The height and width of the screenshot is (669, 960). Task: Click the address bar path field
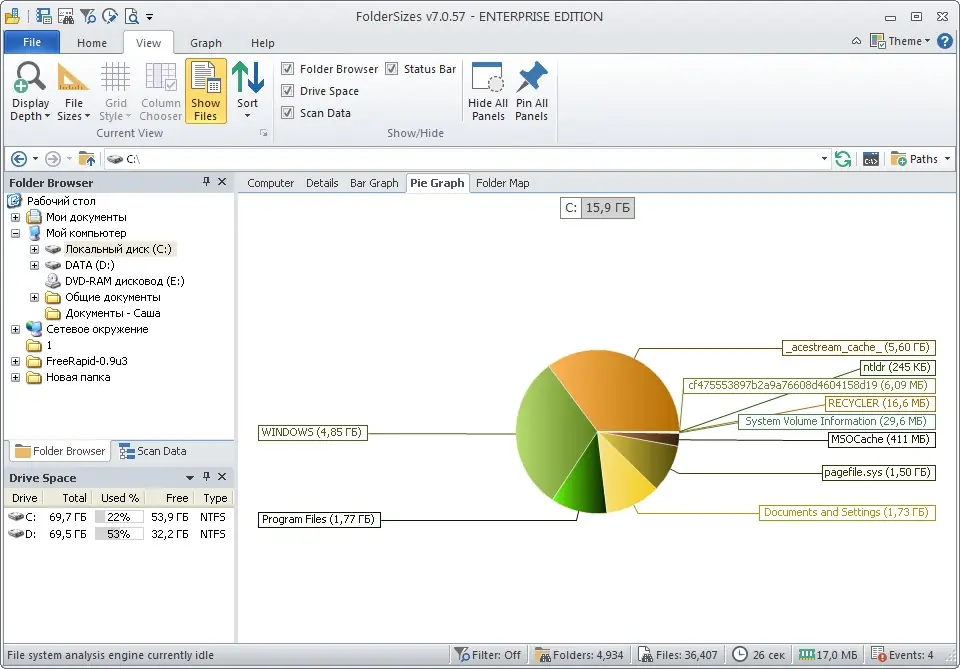click(465, 159)
